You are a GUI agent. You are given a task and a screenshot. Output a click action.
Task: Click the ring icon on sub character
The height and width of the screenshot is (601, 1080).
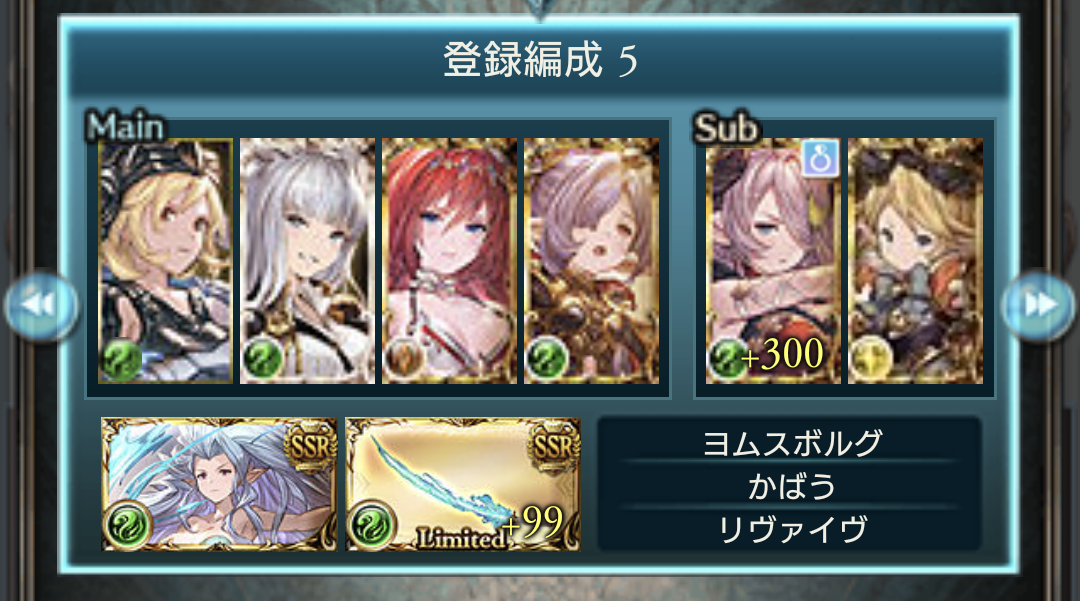[820, 159]
